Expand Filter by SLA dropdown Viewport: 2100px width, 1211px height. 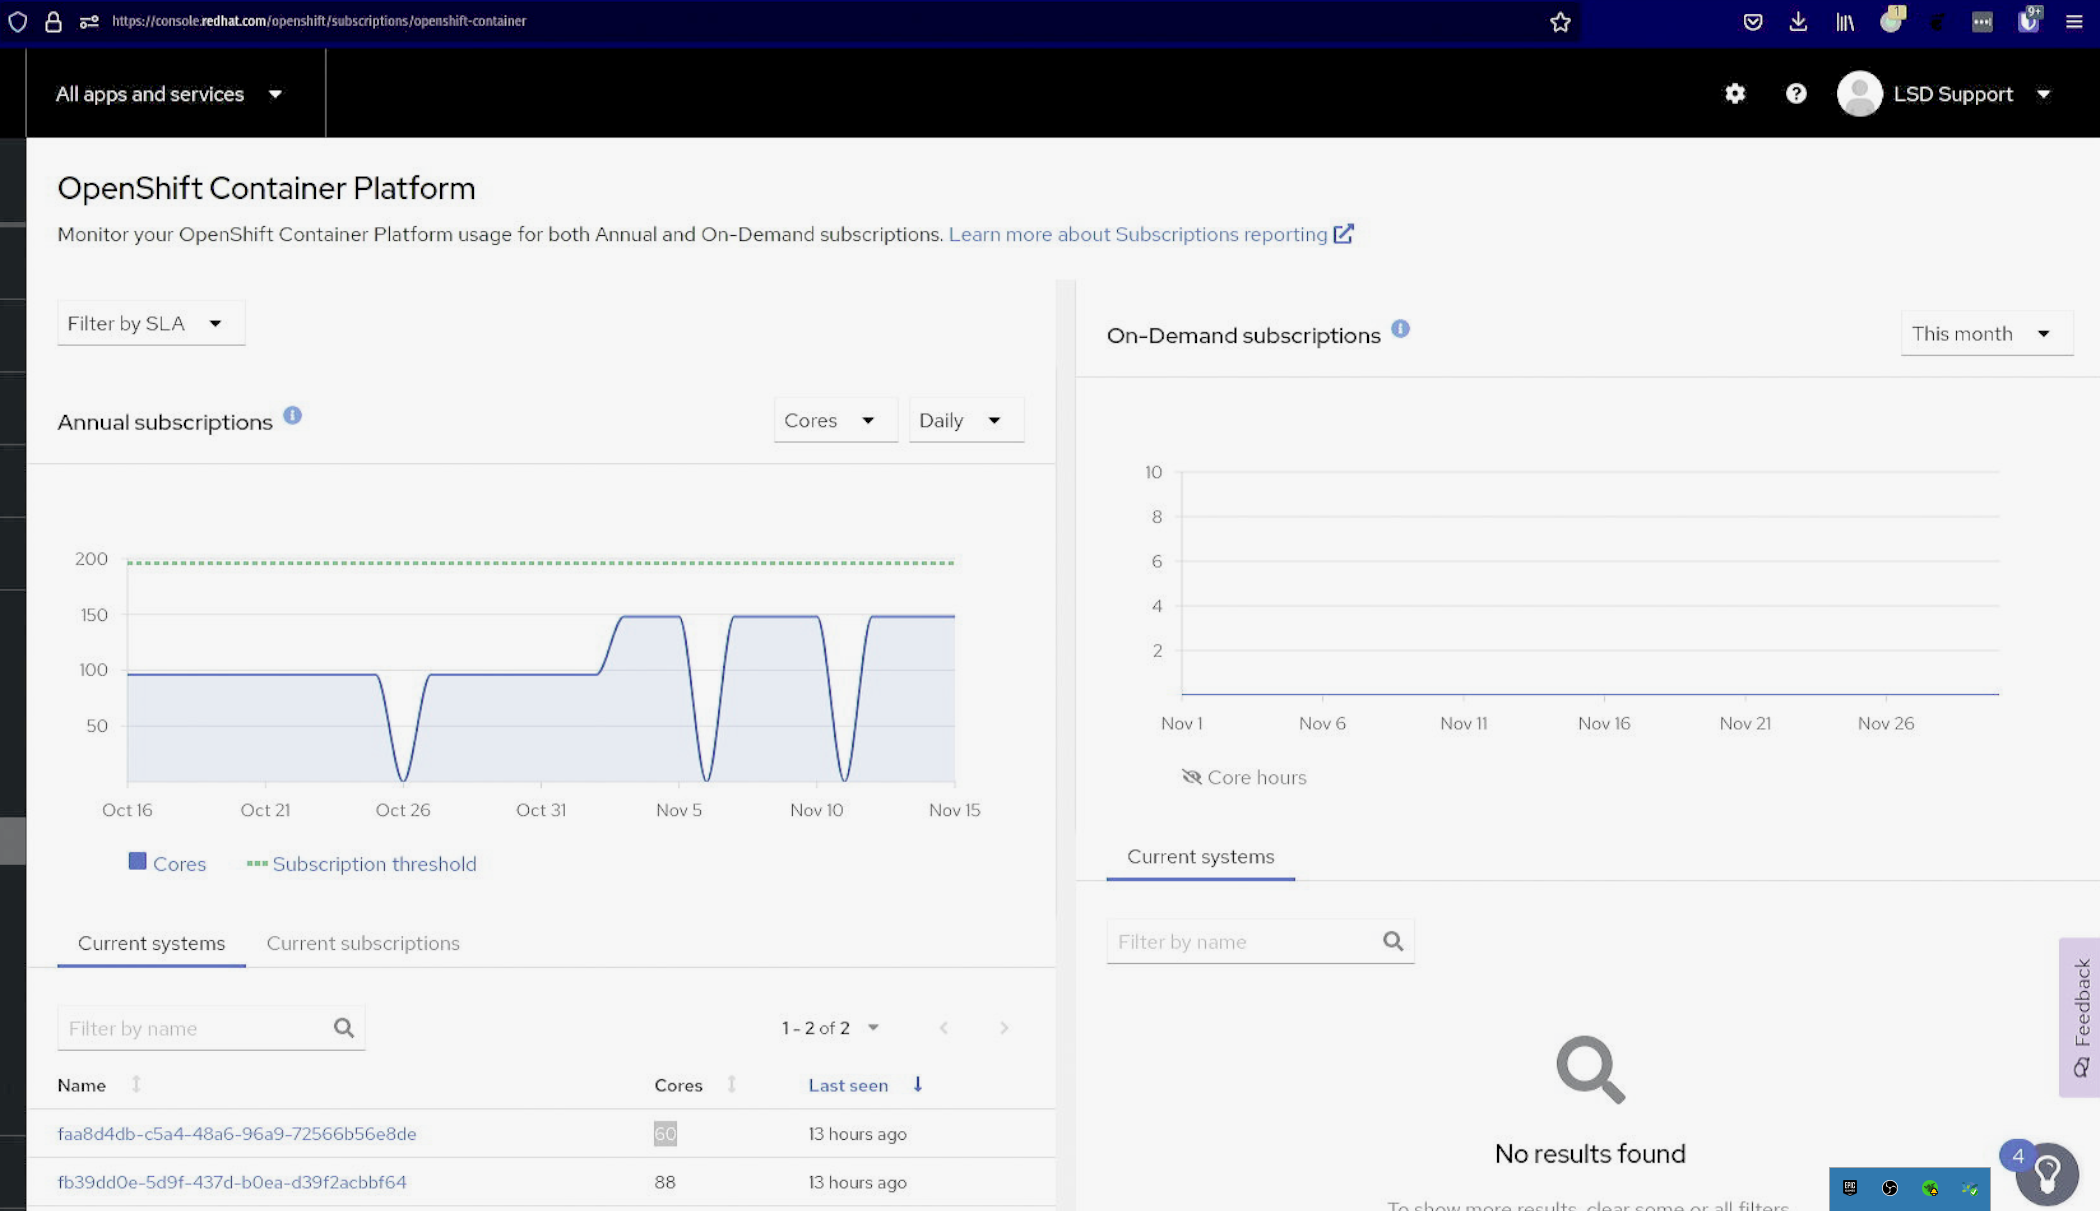coord(150,324)
